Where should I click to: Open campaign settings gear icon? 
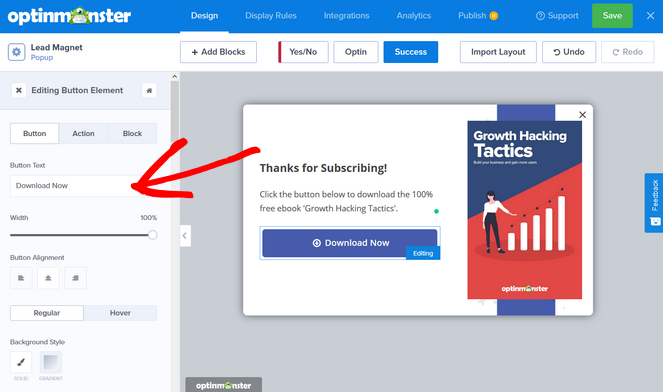(x=16, y=52)
